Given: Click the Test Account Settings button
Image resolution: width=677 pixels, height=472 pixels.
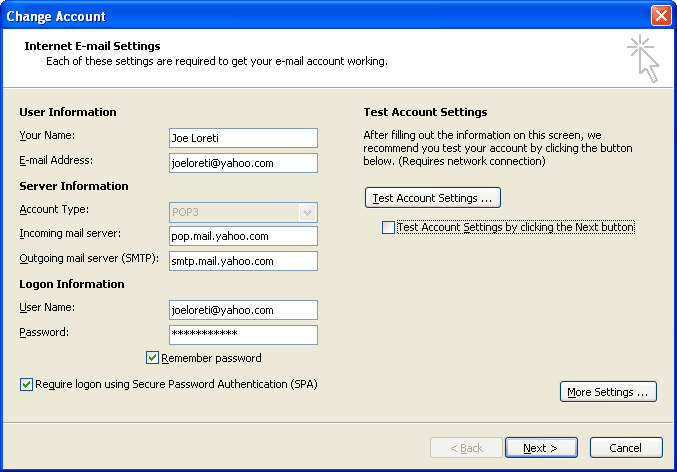Looking at the screenshot, I should pos(433,198).
